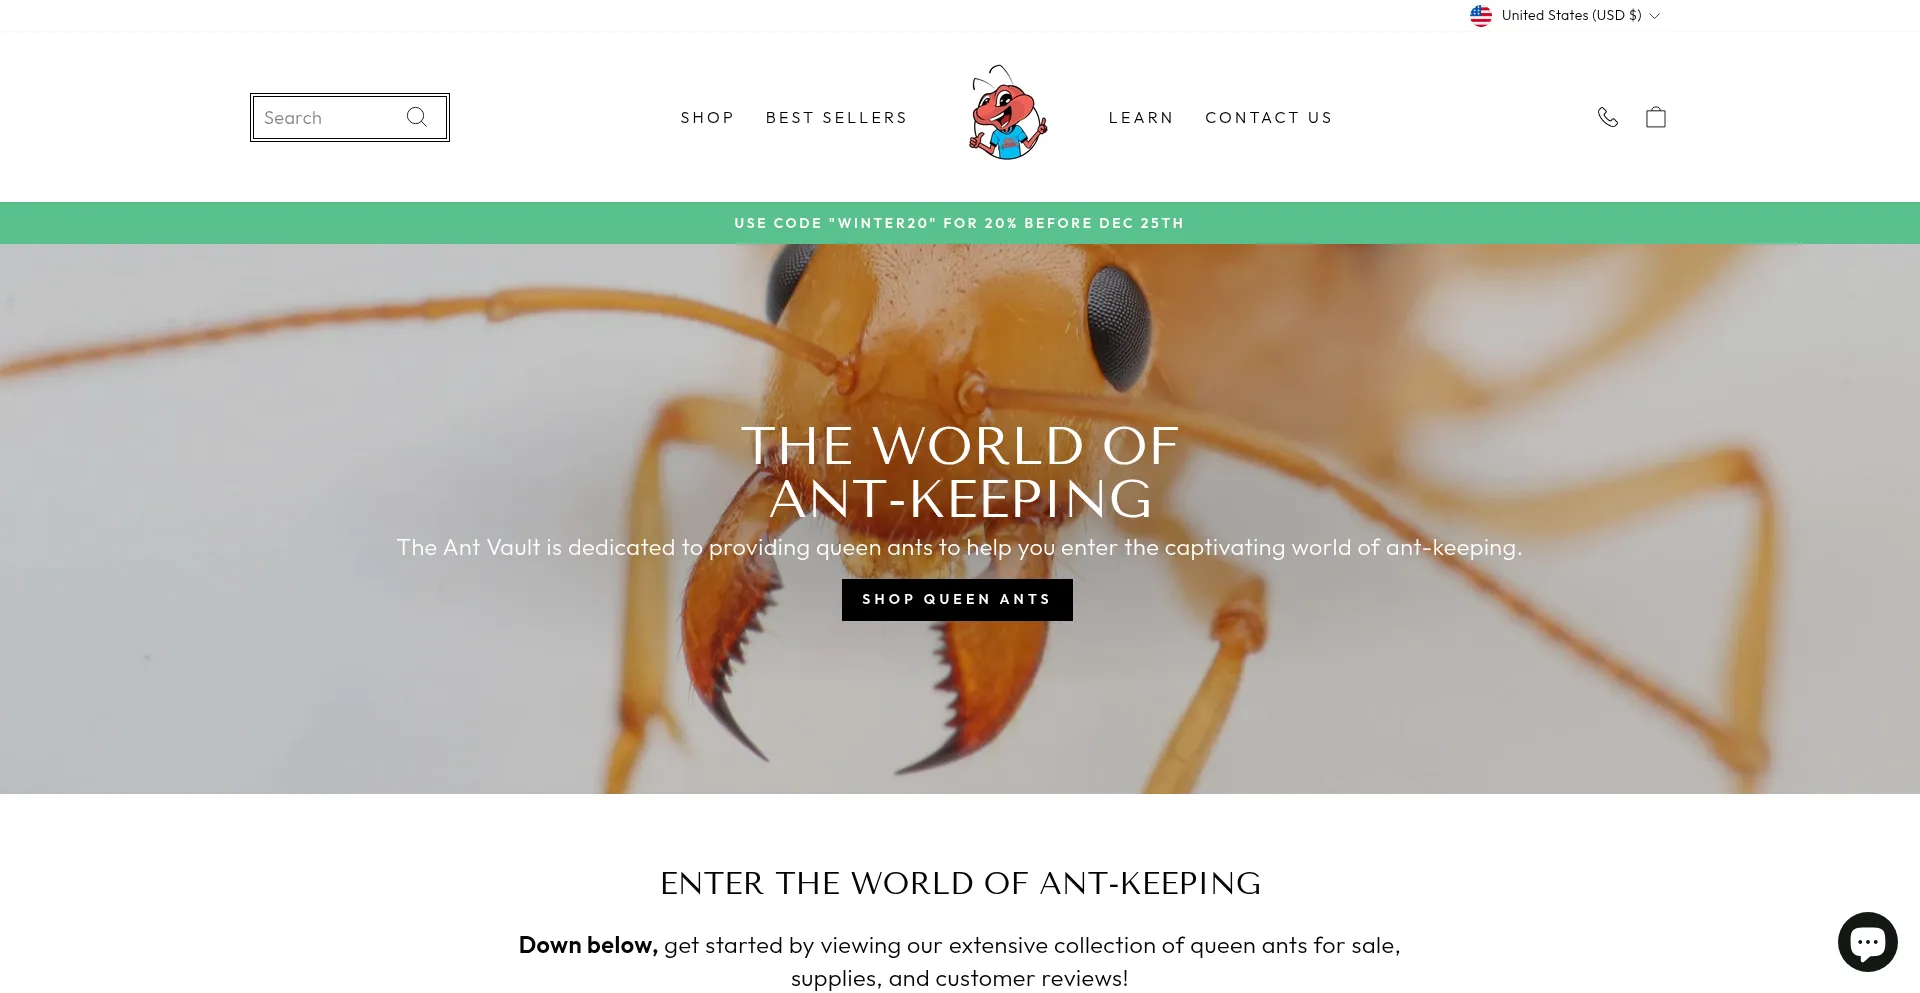Focus the Search input field
The height and width of the screenshot is (993, 1920).
328,118
